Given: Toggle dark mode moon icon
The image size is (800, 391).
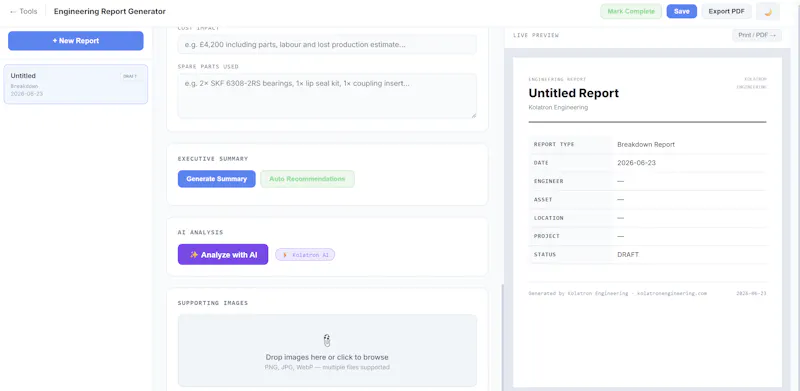Looking at the screenshot, I should [x=768, y=11].
